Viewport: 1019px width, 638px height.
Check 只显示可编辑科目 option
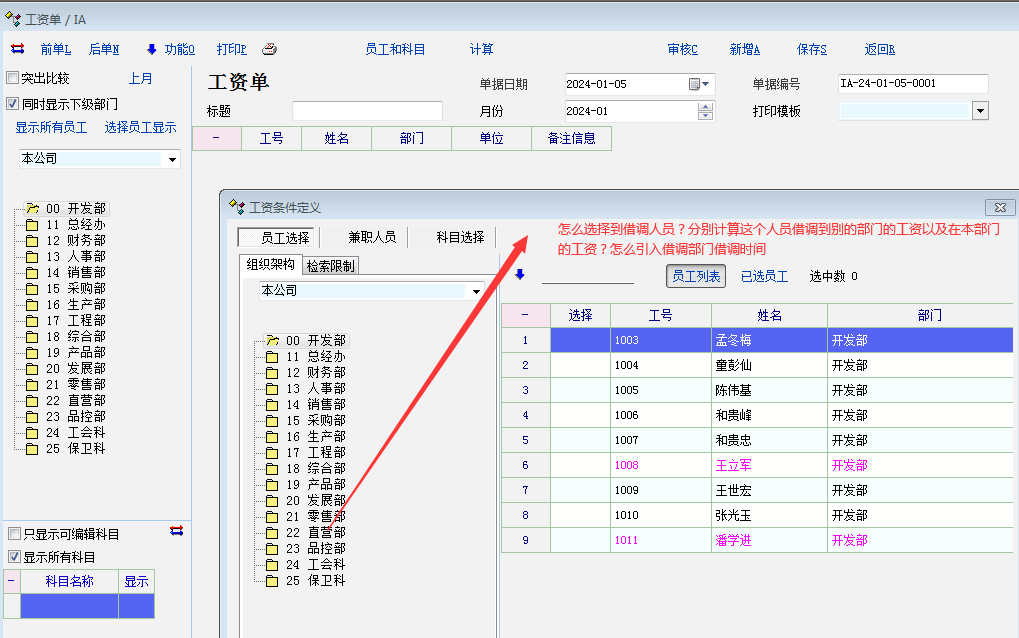[x=14, y=534]
